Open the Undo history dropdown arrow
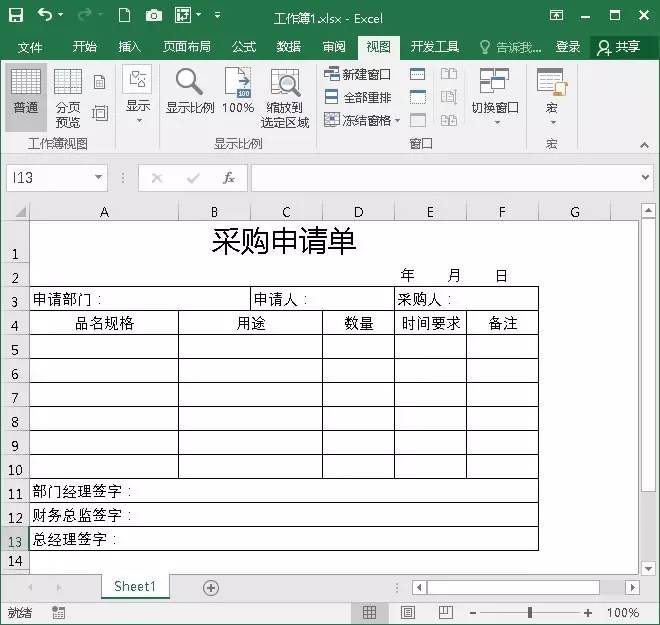Image resolution: width=660 pixels, height=625 pixels. click(x=61, y=15)
